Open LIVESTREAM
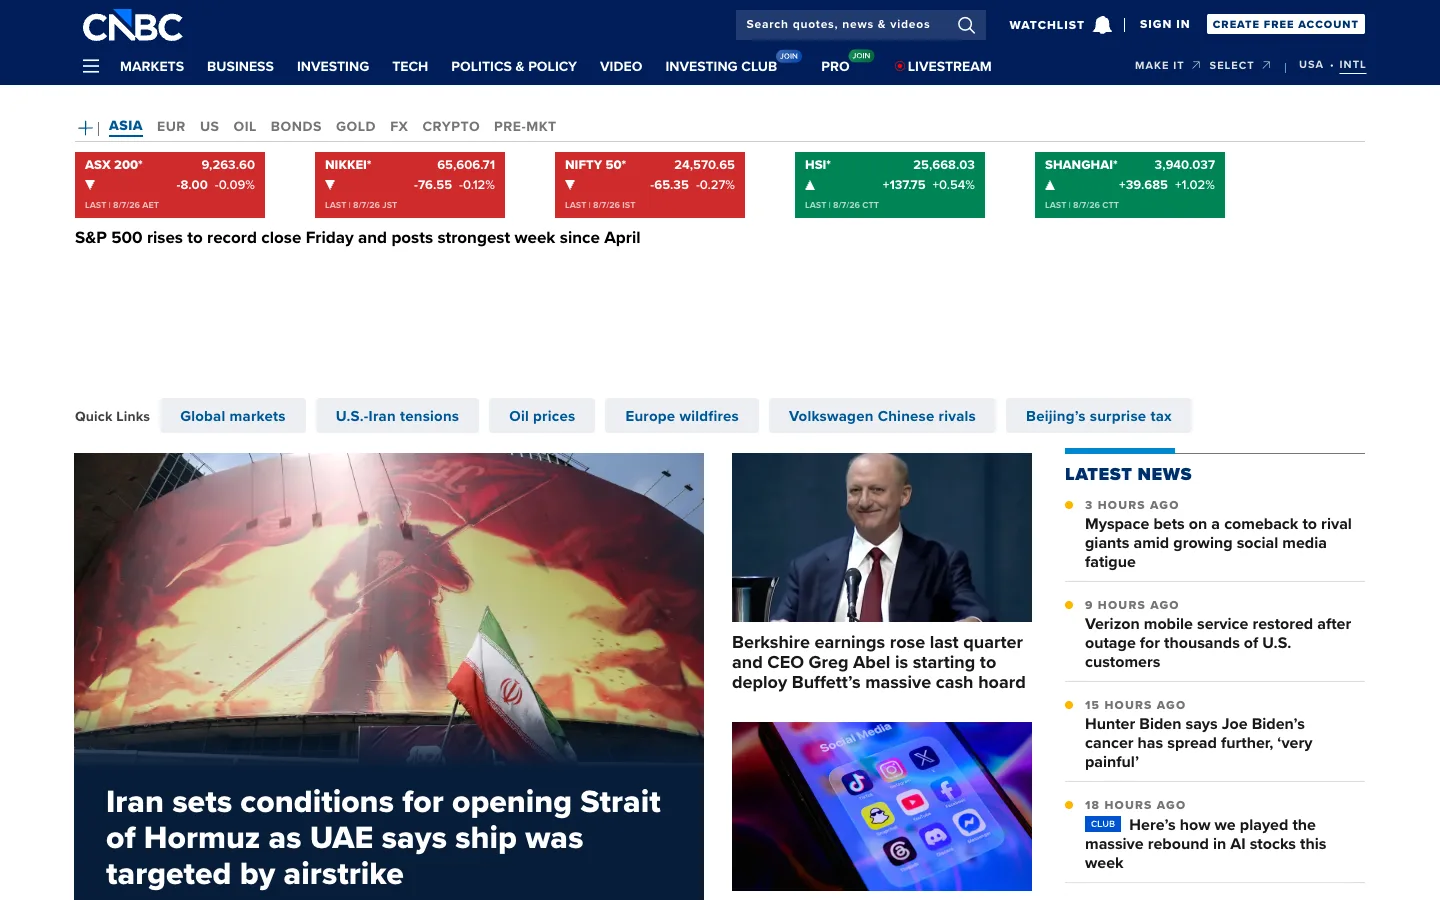The image size is (1440, 900). (949, 66)
